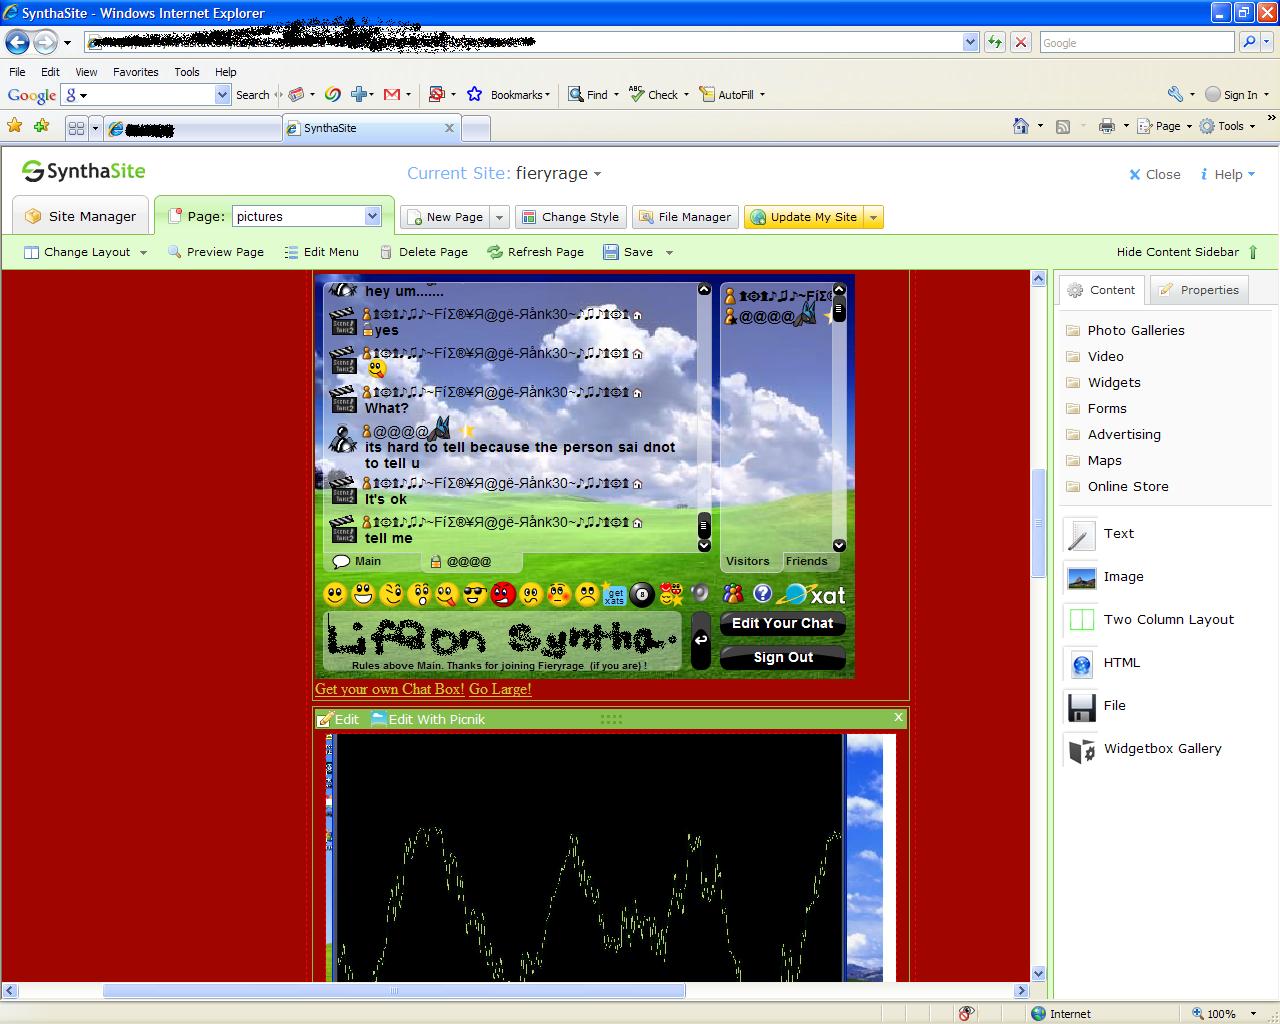
Task: Sign Out of the chat
Action: click(783, 657)
